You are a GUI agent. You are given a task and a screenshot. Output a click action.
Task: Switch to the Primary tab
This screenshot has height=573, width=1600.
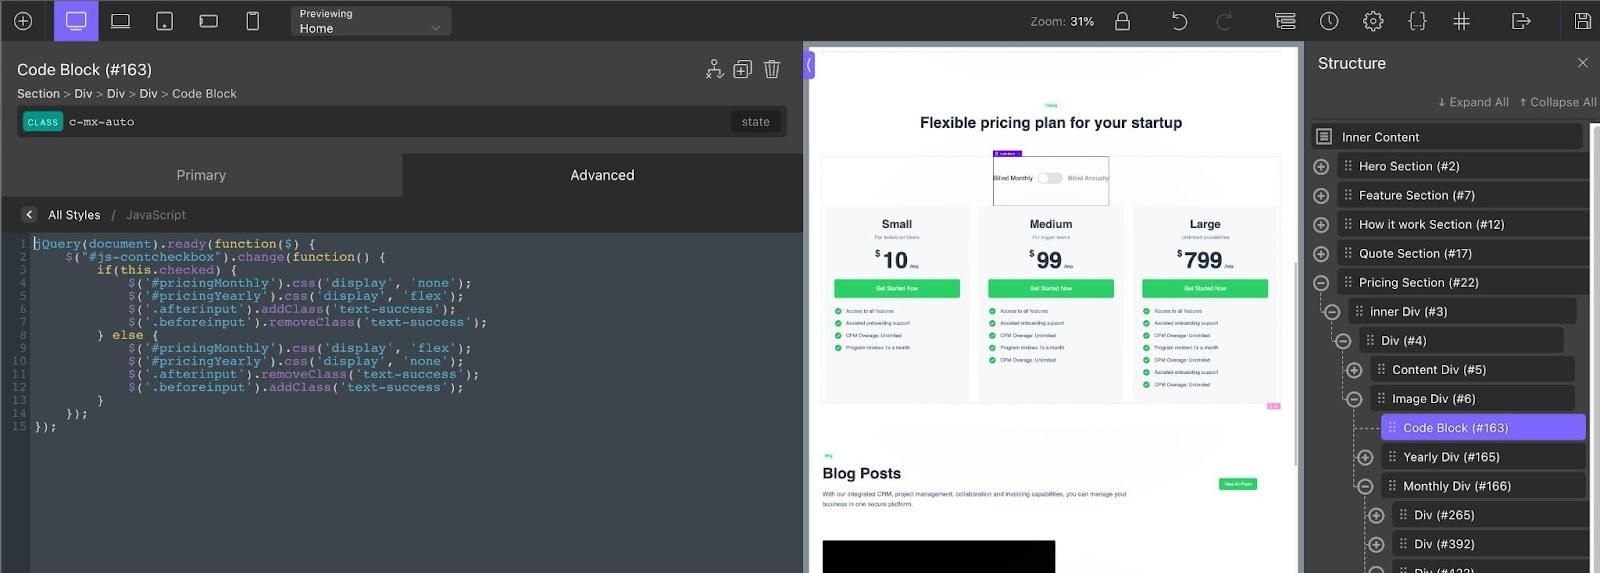[201, 175]
